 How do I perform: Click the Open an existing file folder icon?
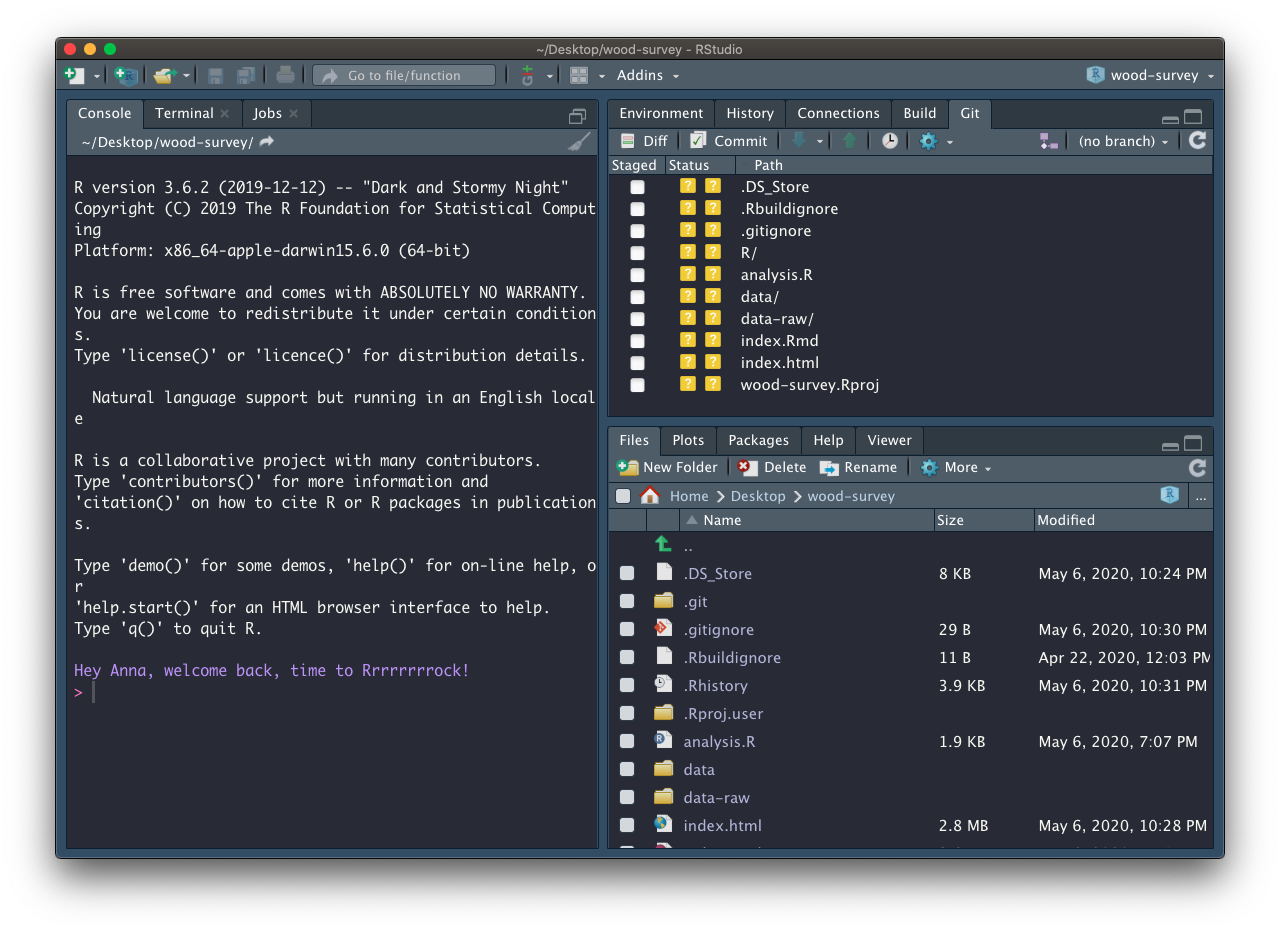(x=165, y=75)
